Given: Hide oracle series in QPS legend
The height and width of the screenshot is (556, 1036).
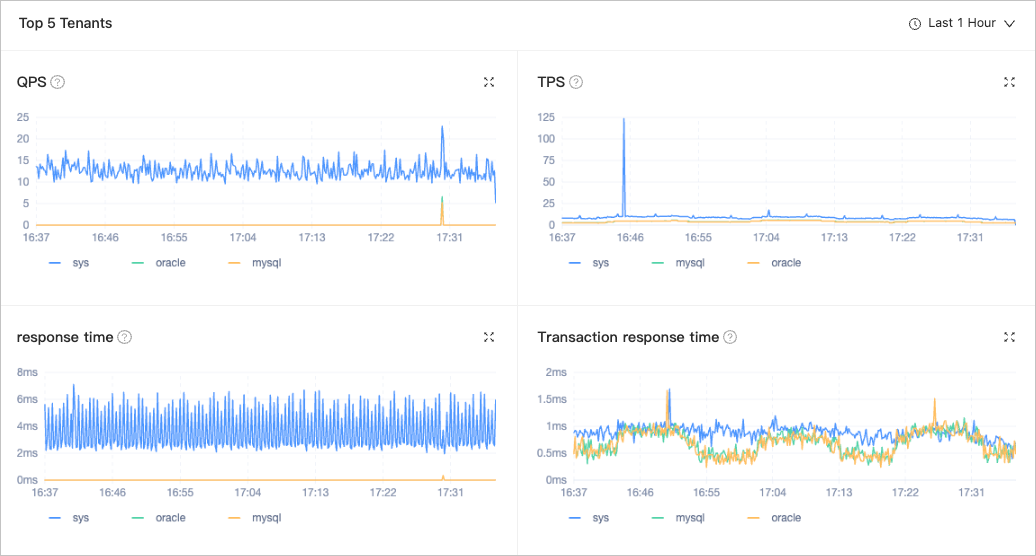Looking at the screenshot, I should [170, 263].
